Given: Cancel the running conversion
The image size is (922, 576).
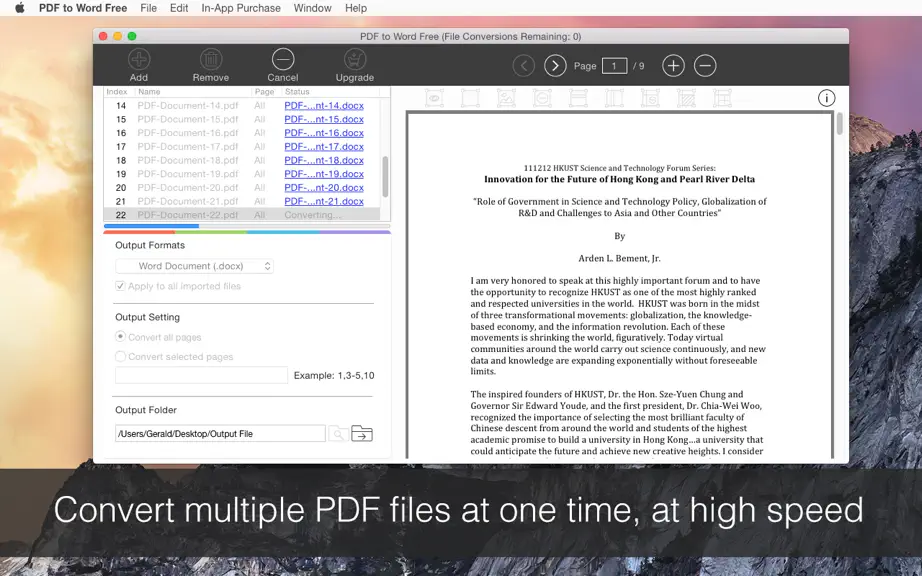Looking at the screenshot, I should (x=283, y=59).
